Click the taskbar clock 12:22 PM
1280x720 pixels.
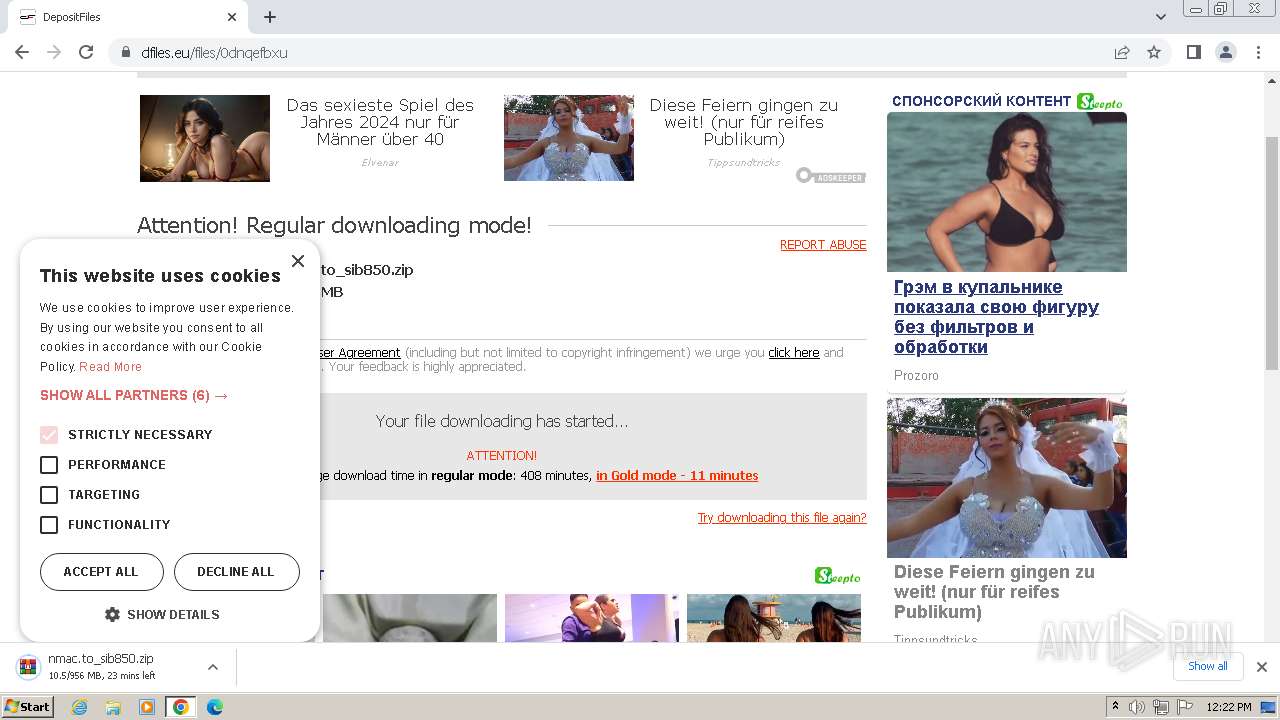point(1229,707)
